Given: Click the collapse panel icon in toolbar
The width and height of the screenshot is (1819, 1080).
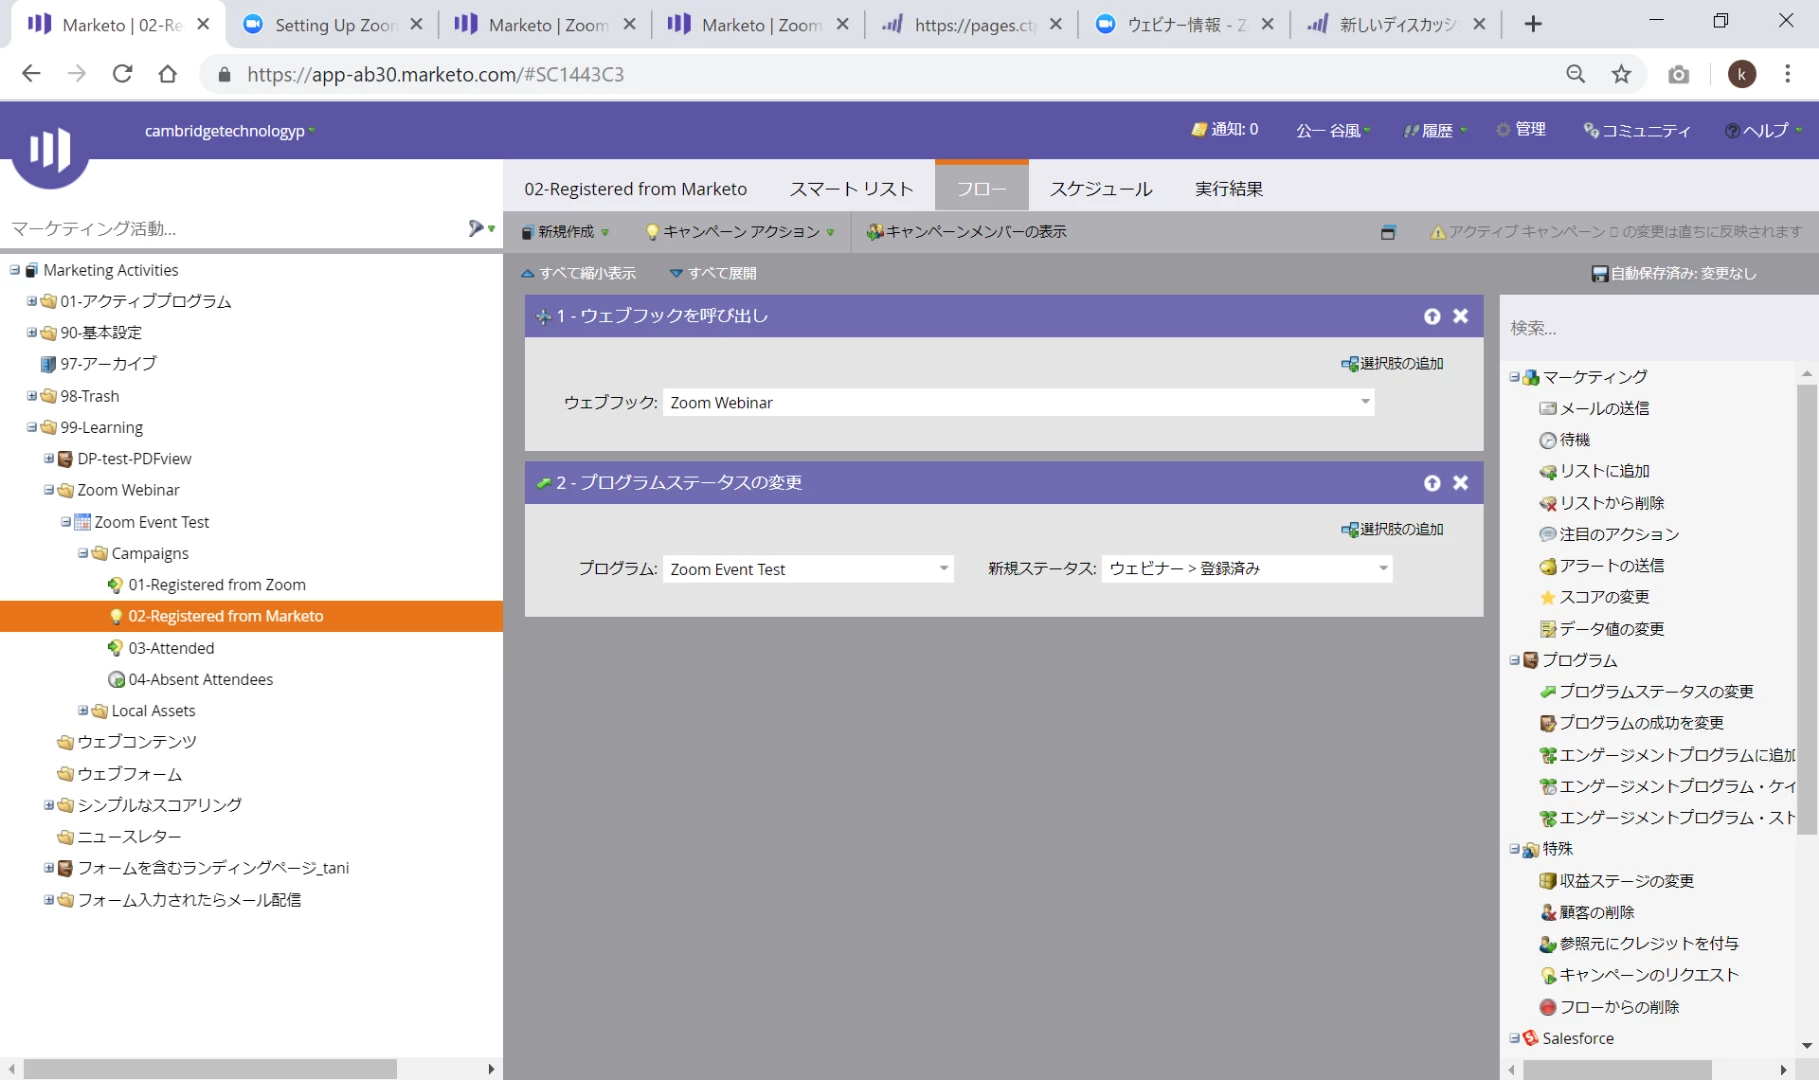Looking at the screenshot, I should (1387, 232).
